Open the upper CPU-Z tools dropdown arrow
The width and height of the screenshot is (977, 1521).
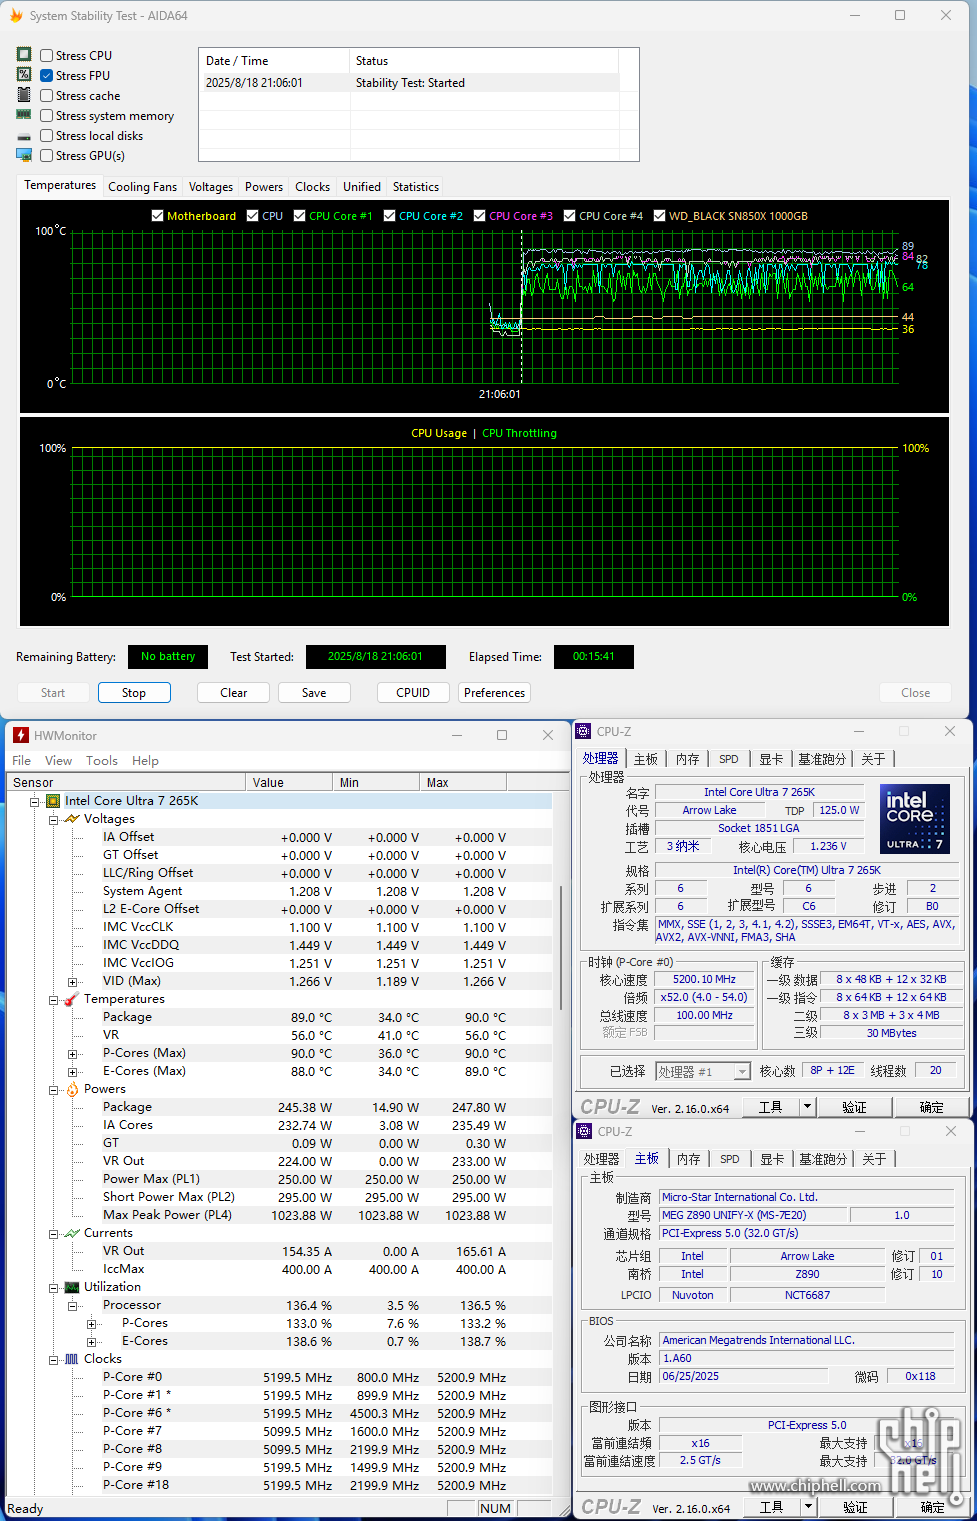[808, 1107]
